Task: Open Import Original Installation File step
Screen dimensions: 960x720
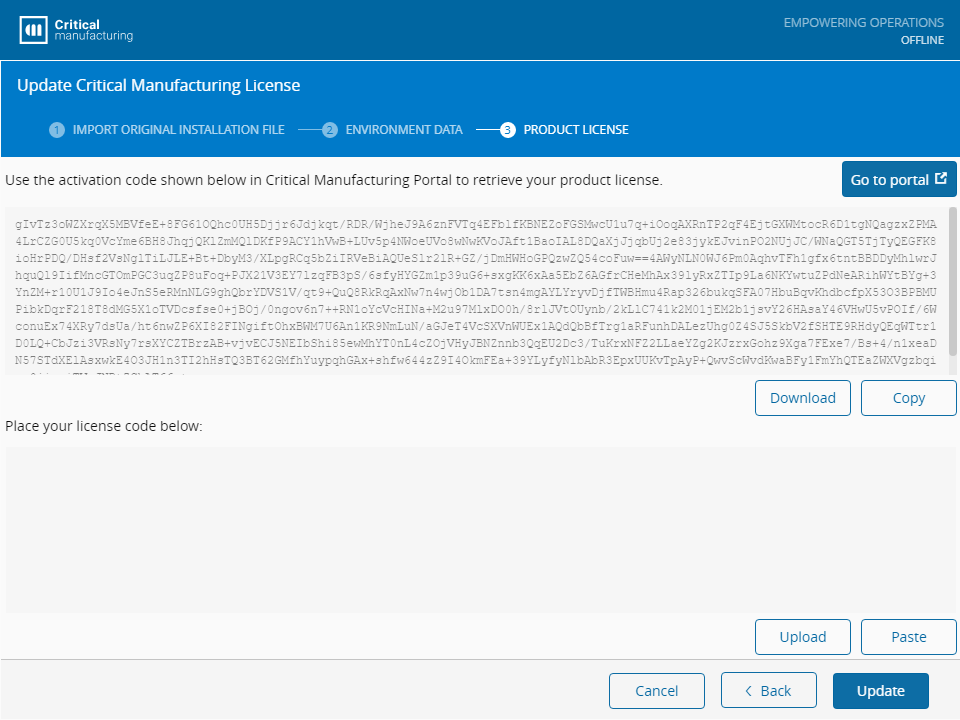Action: 178,130
